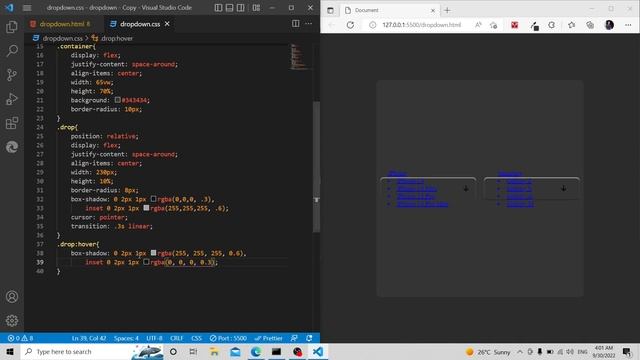The width and height of the screenshot is (640, 360).
Task: Open Edge Settings and more menu
Action: coord(628,25)
